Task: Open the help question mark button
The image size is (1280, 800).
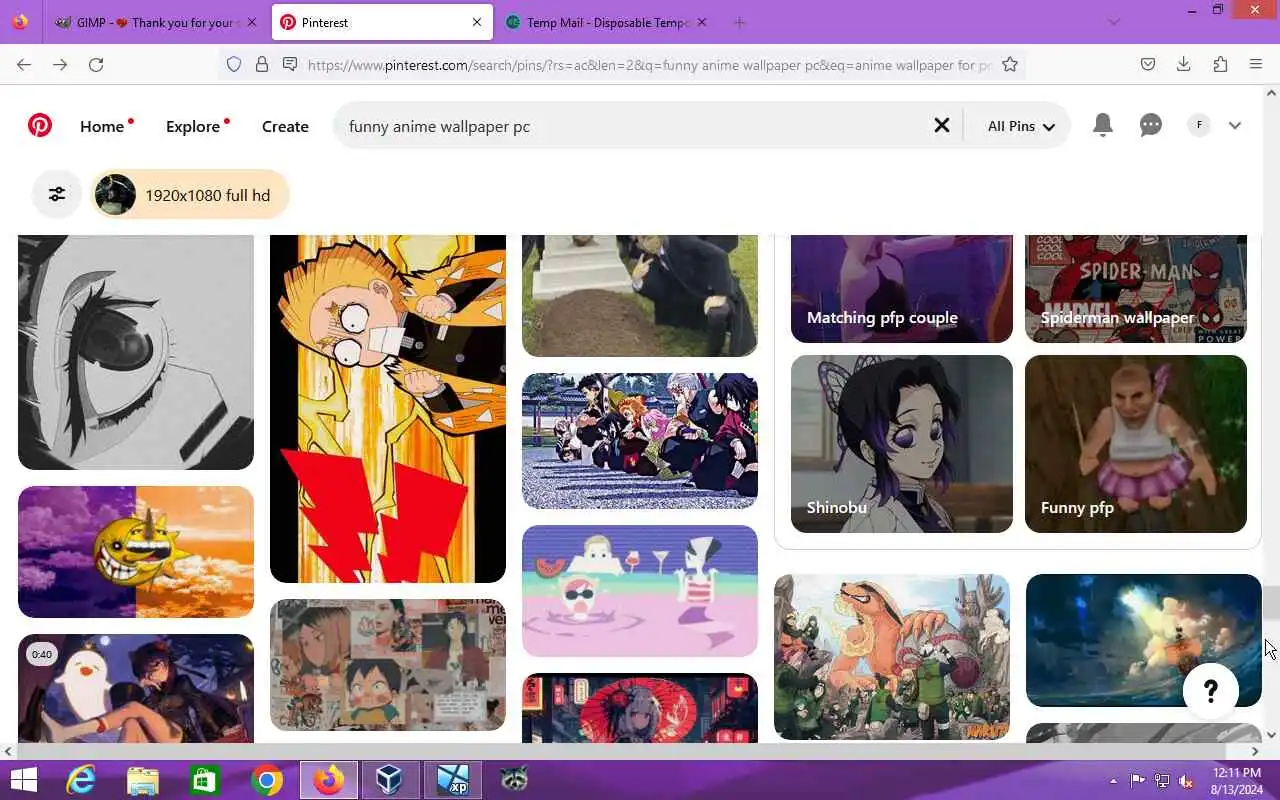Action: point(1210,691)
